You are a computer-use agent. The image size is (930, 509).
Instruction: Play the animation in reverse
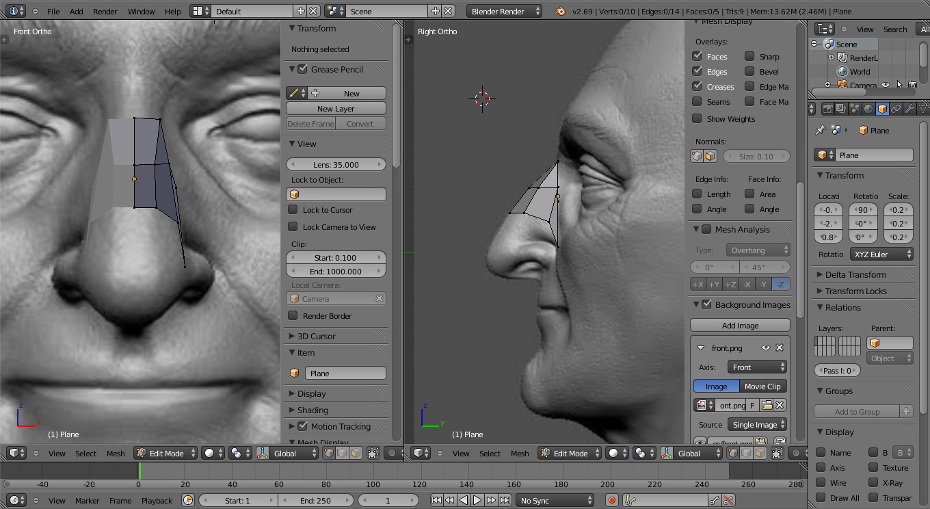463,501
